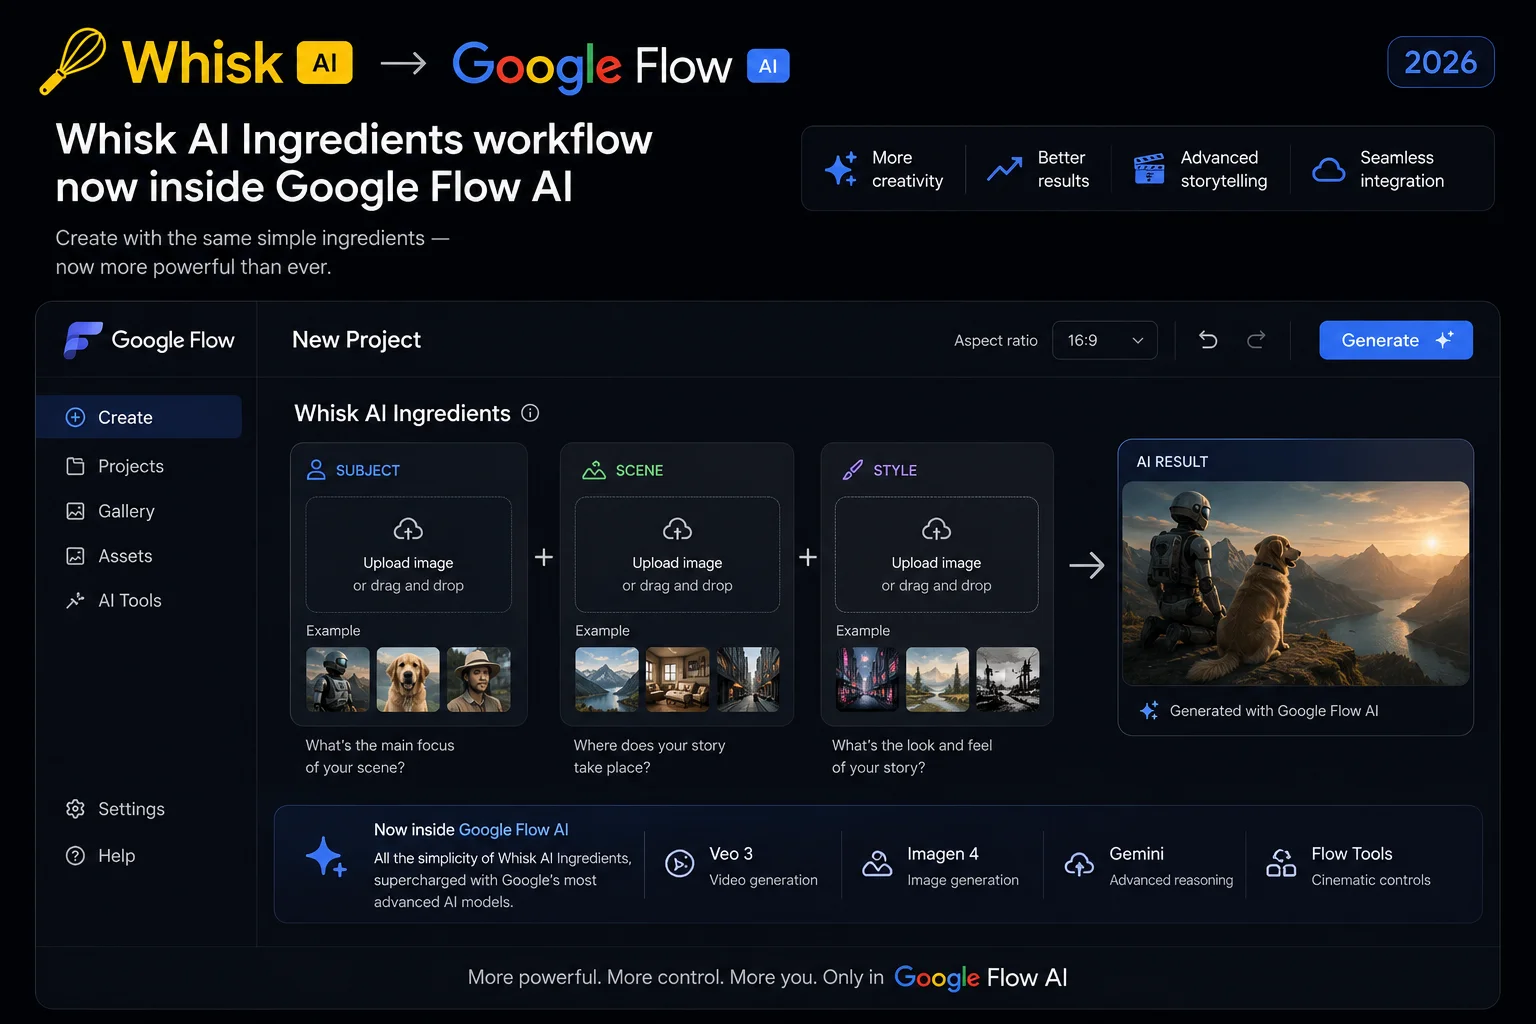
Task: Click the Google Flow AI link in banner
Action: 513,830
